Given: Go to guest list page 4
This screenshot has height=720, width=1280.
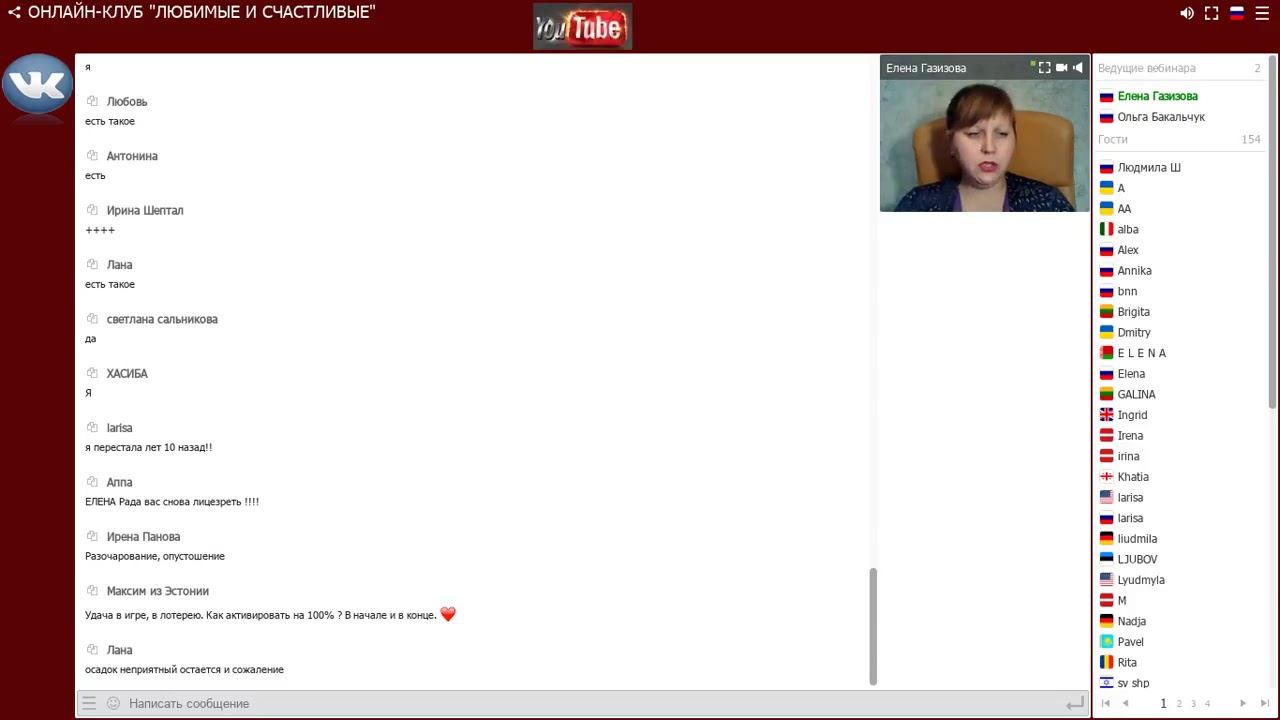Looking at the screenshot, I should [1207, 704].
